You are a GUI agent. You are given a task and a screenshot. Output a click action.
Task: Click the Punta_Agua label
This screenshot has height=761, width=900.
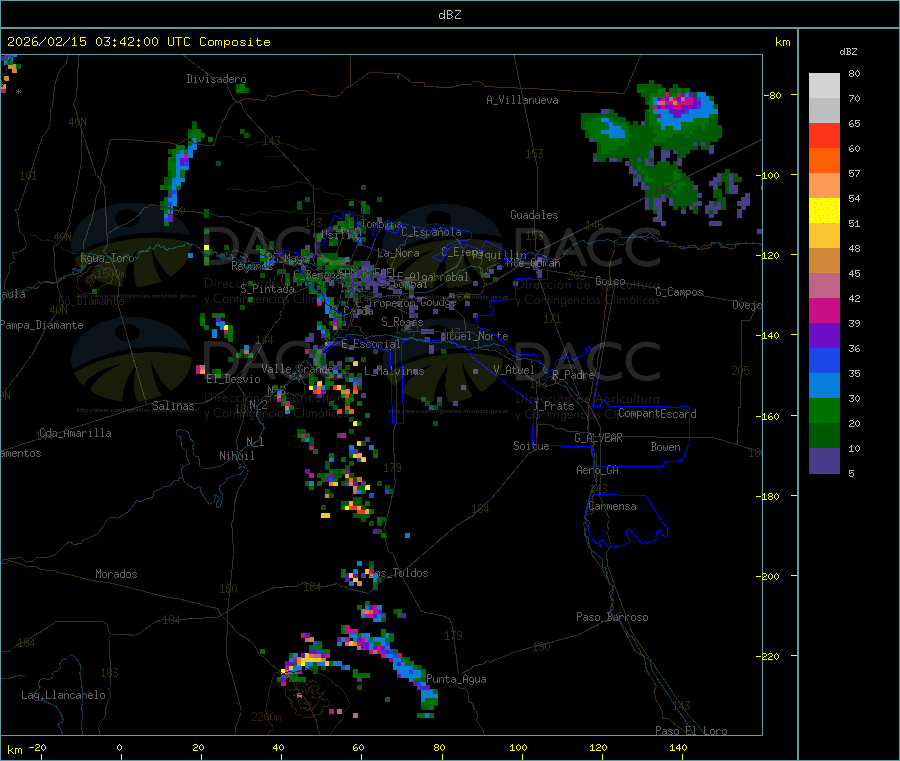(x=456, y=679)
